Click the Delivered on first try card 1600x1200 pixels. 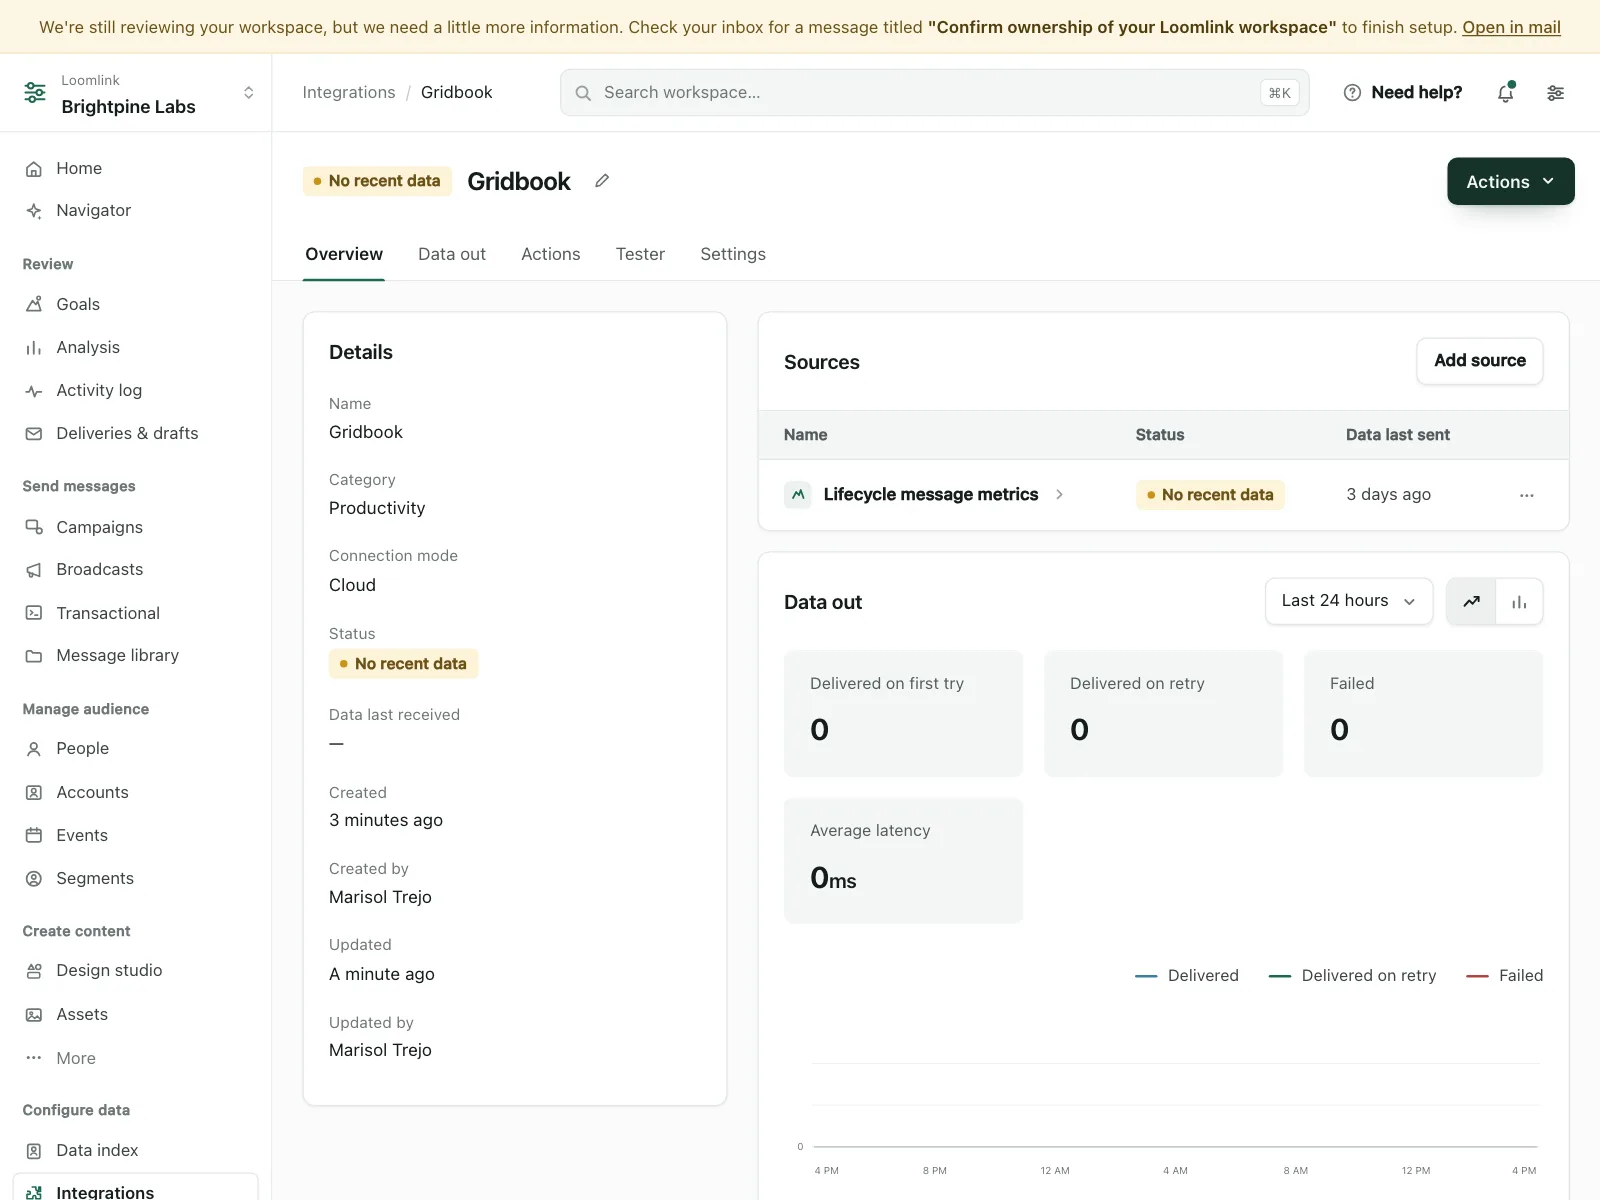tap(904, 714)
